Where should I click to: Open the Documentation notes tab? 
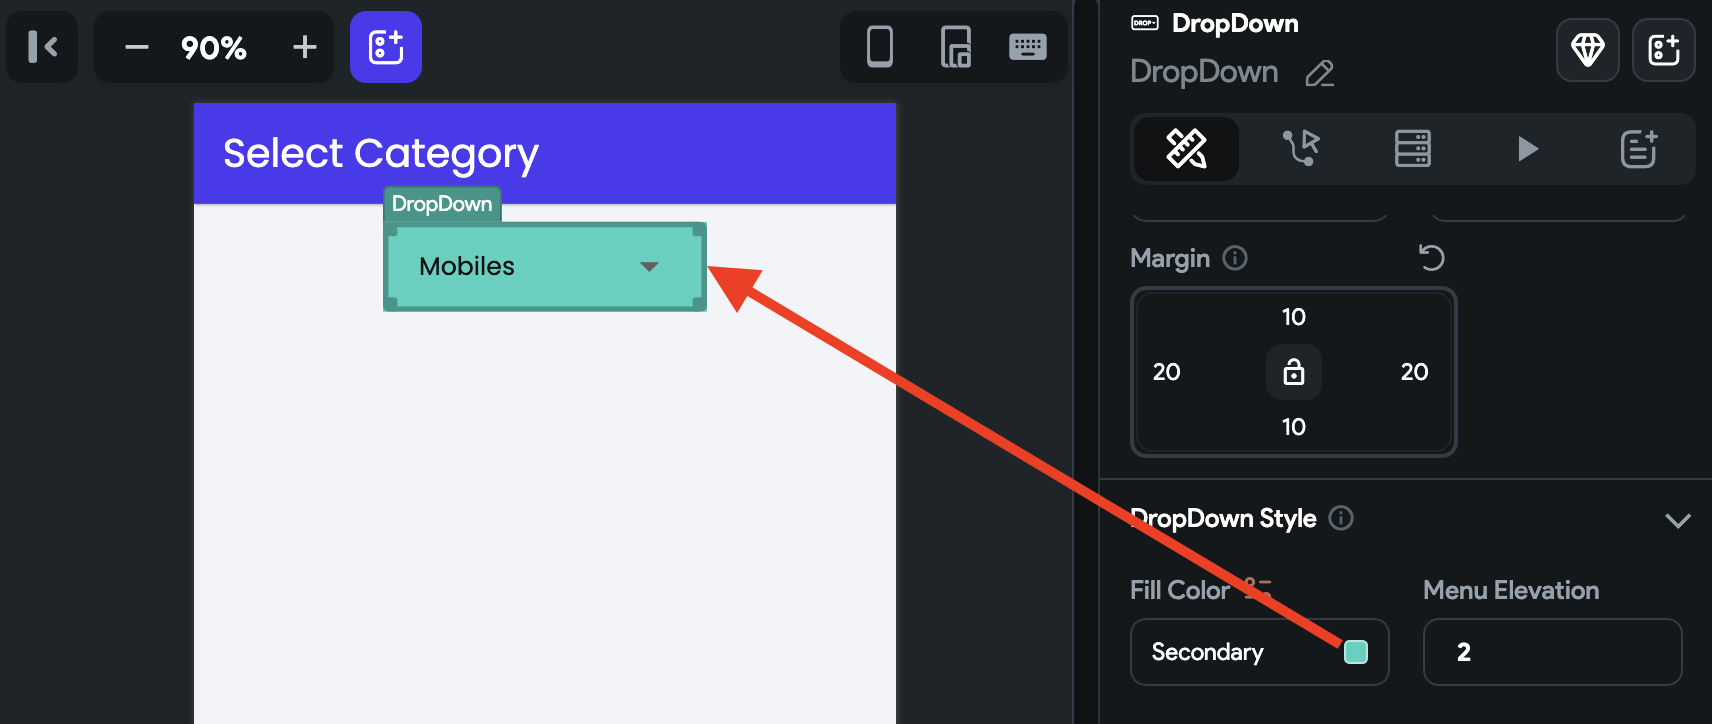[x=1639, y=149]
